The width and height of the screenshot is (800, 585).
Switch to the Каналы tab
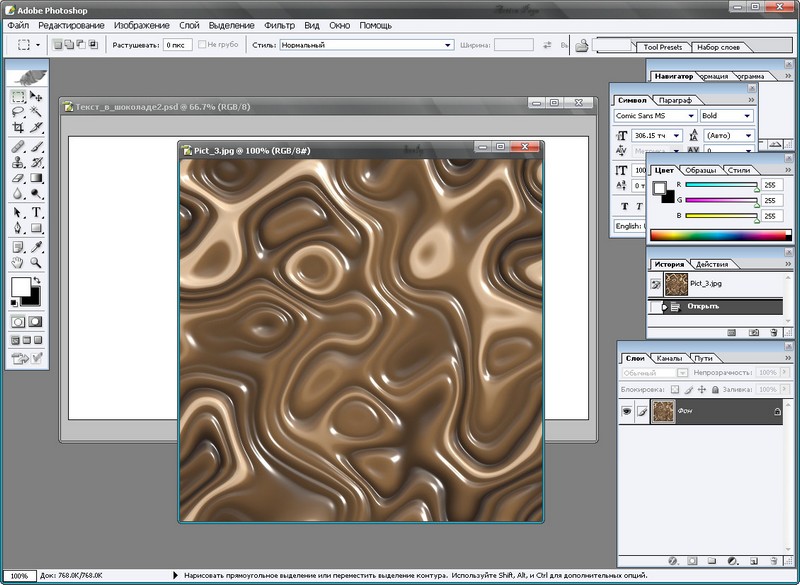668,358
